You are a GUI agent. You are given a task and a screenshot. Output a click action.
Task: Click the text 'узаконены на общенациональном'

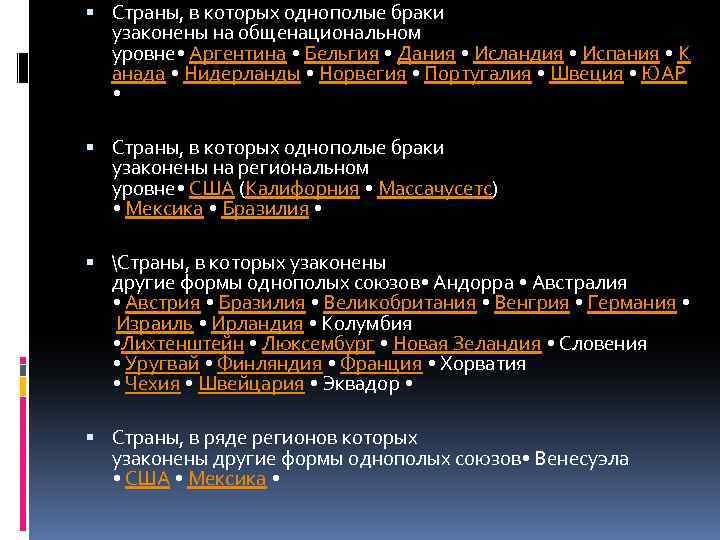click(x=266, y=33)
